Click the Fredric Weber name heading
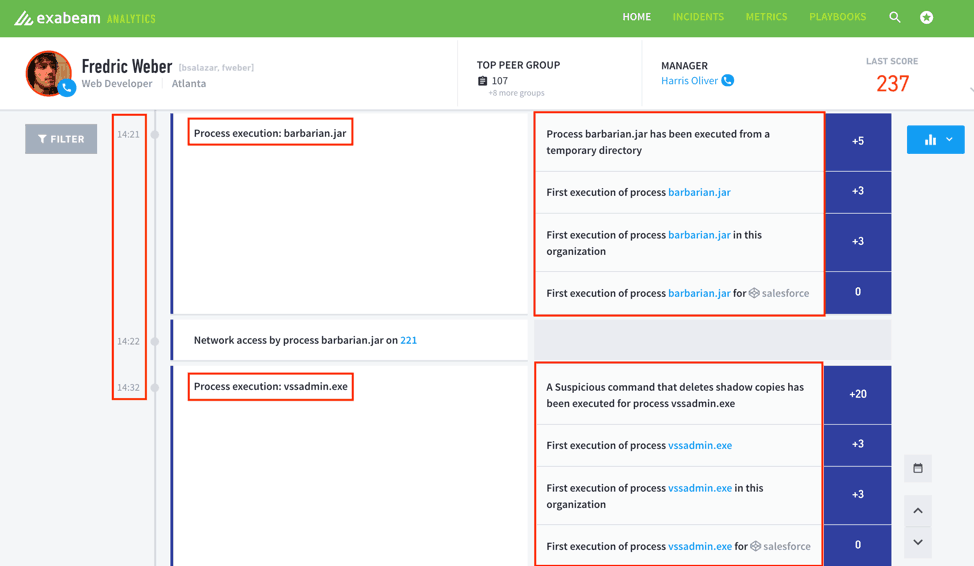The image size is (974, 566). point(127,66)
